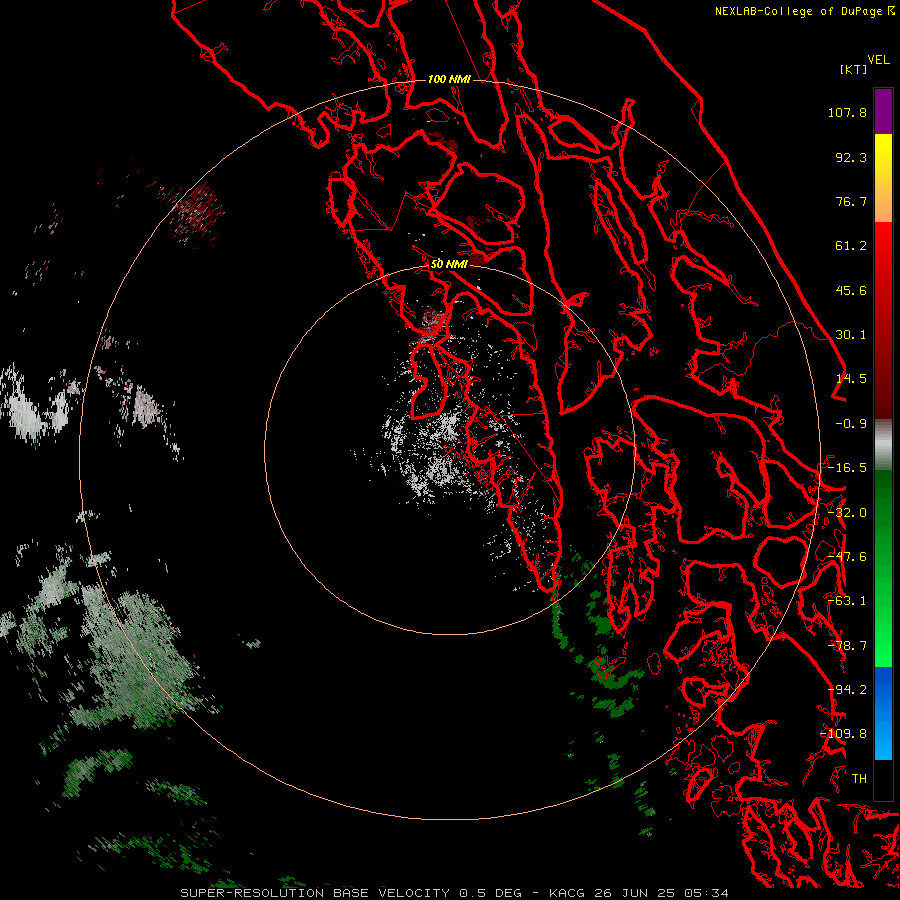Click the [KT] units label
This screenshot has height=900, width=900.
point(854,69)
